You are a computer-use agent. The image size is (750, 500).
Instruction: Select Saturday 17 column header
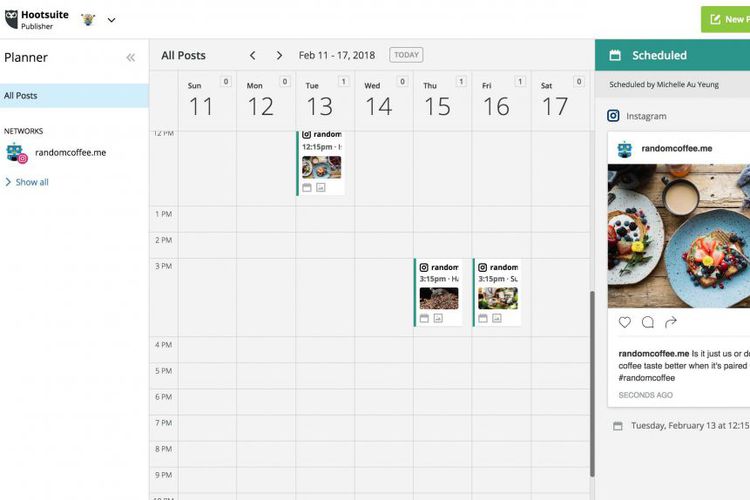(560, 101)
